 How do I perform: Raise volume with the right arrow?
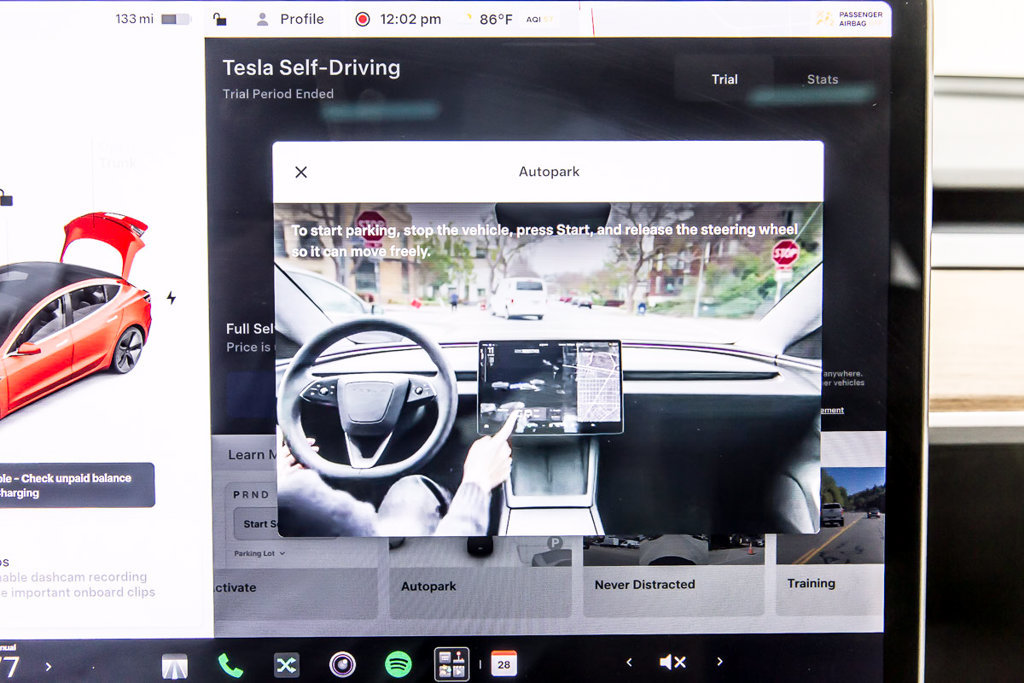coord(720,661)
